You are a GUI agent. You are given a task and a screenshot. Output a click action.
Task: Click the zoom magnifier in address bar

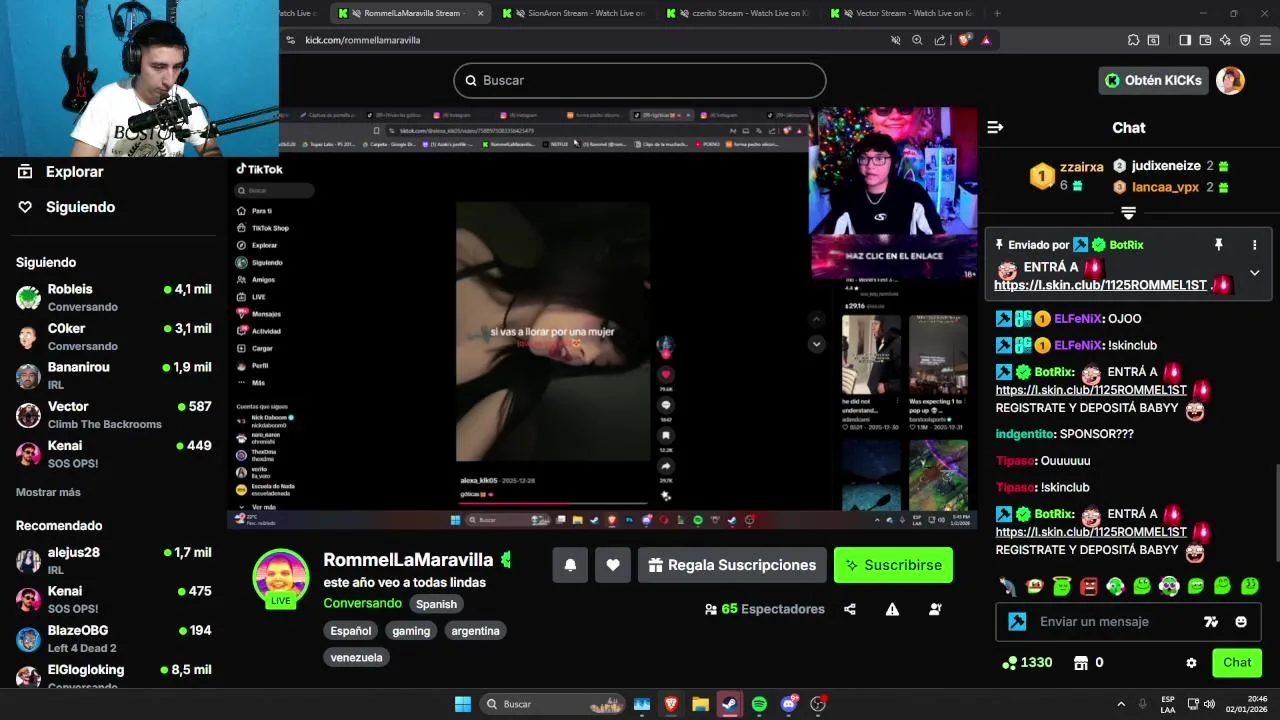point(917,40)
